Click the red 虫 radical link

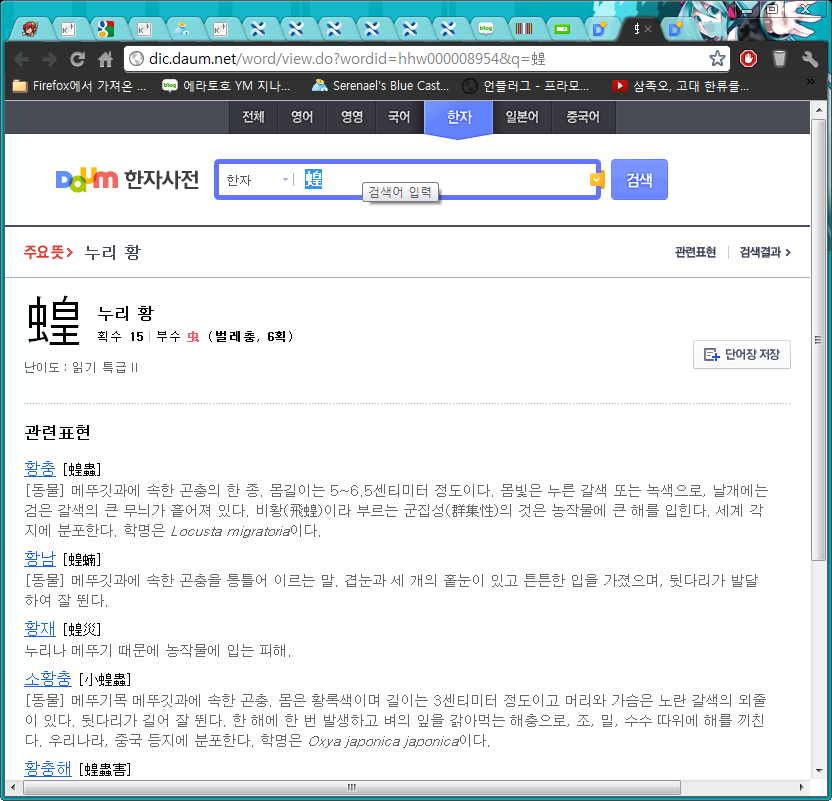193,336
